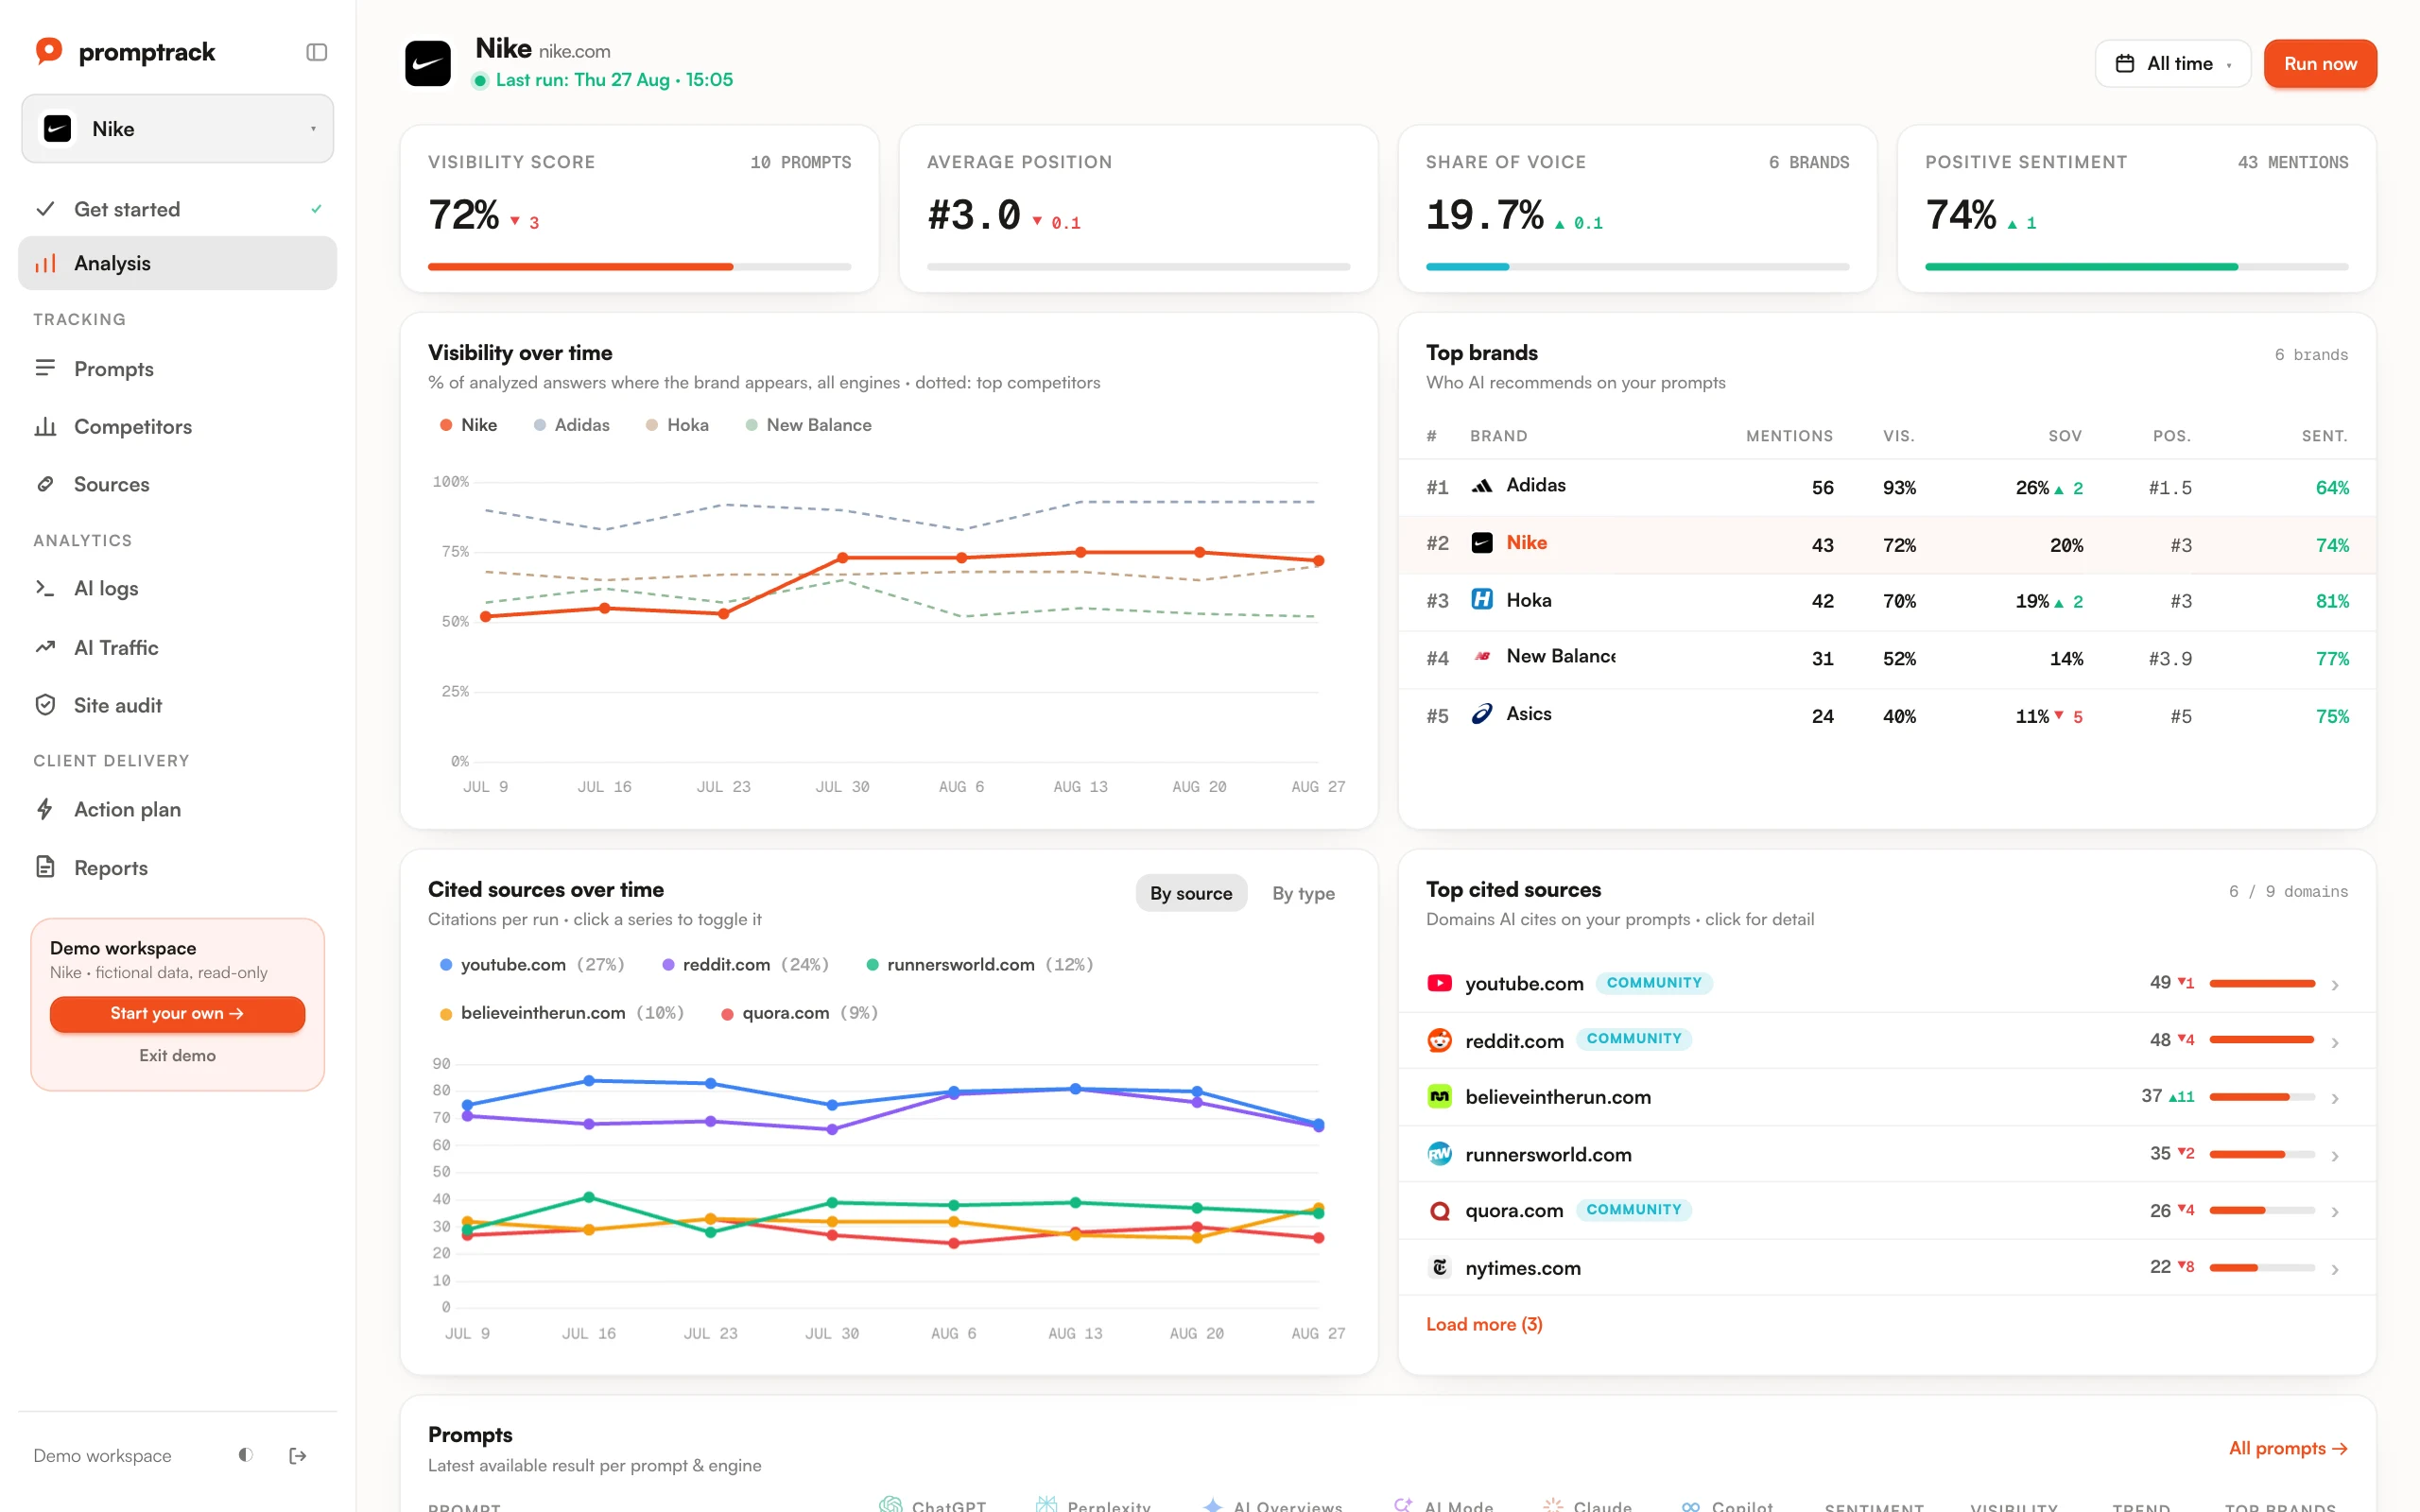Click the YouTube icon in Top cited sources
This screenshot has height=1512, width=2420.
[1439, 983]
